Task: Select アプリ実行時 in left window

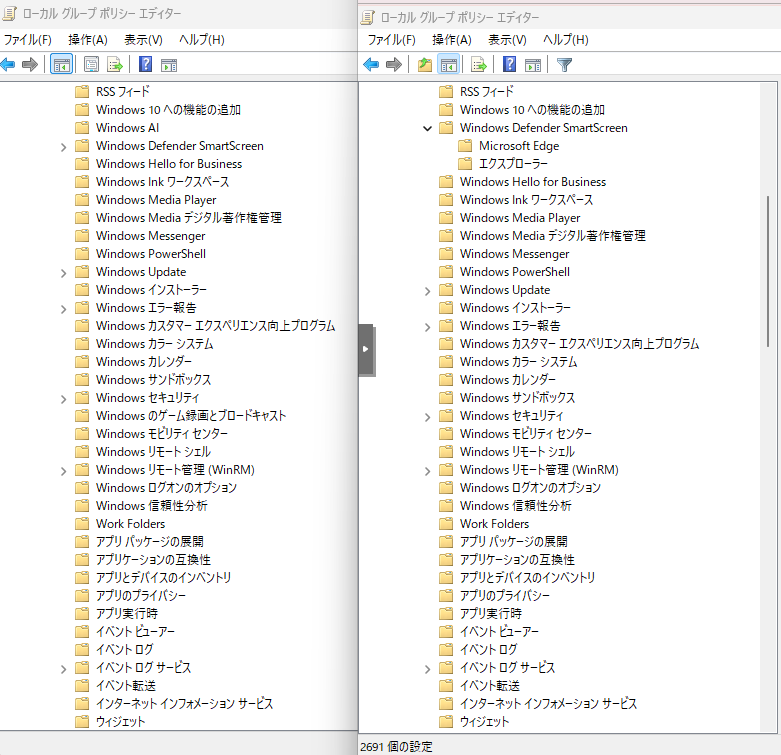Action: click(x=127, y=614)
